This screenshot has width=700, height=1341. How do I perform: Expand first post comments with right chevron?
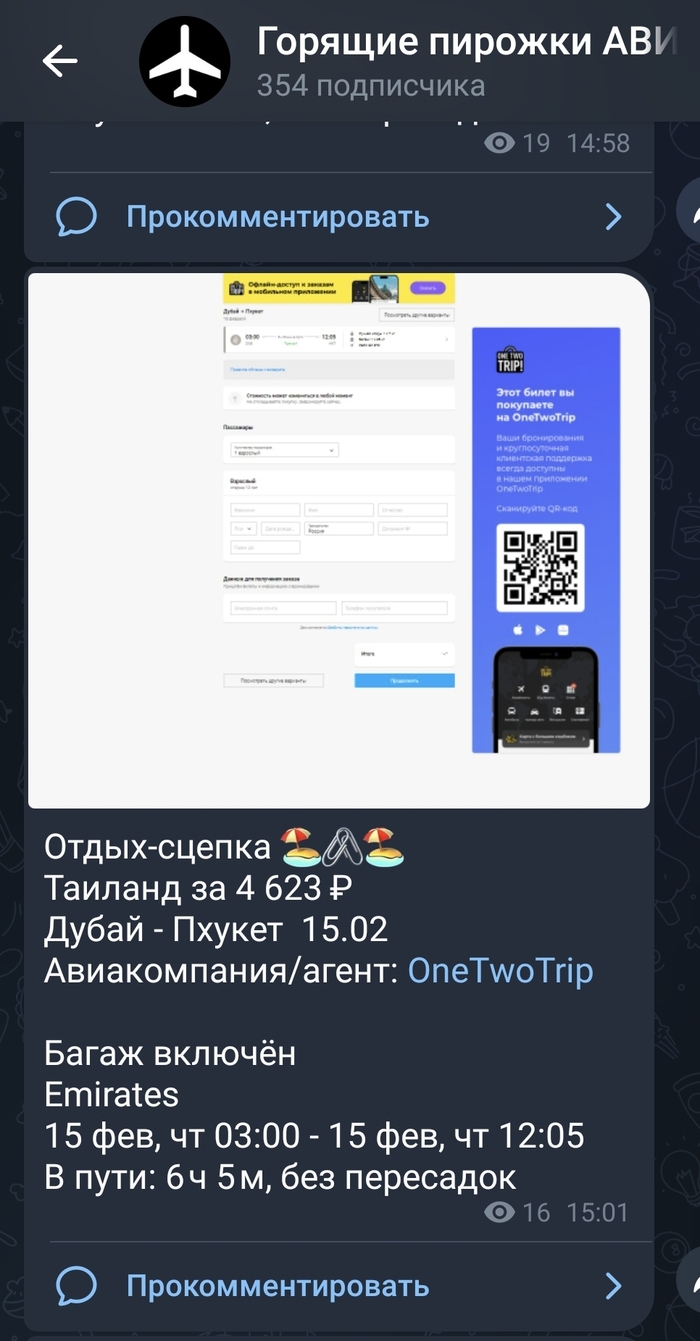click(x=614, y=217)
